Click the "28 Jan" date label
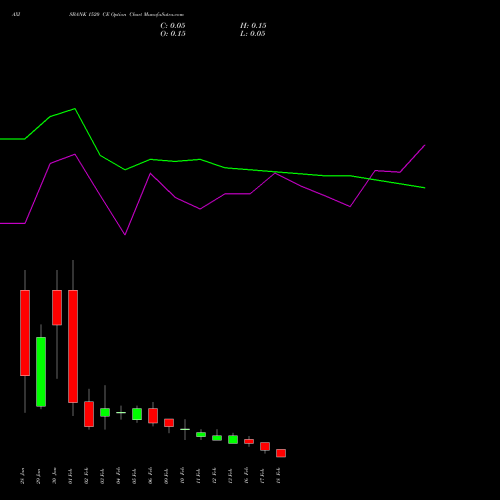This screenshot has height=500, width=500. pos(22,476)
